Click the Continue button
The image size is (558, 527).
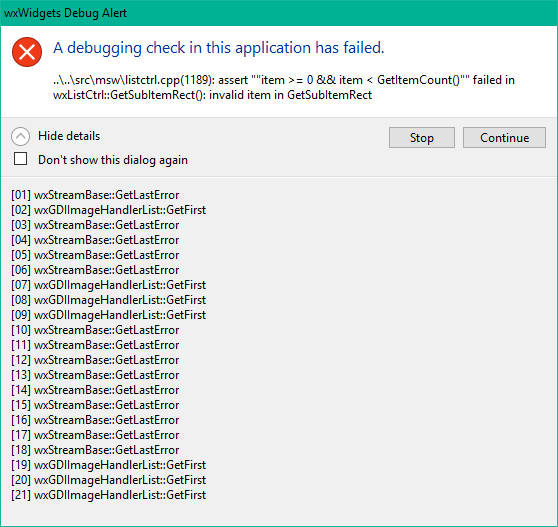click(x=504, y=137)
